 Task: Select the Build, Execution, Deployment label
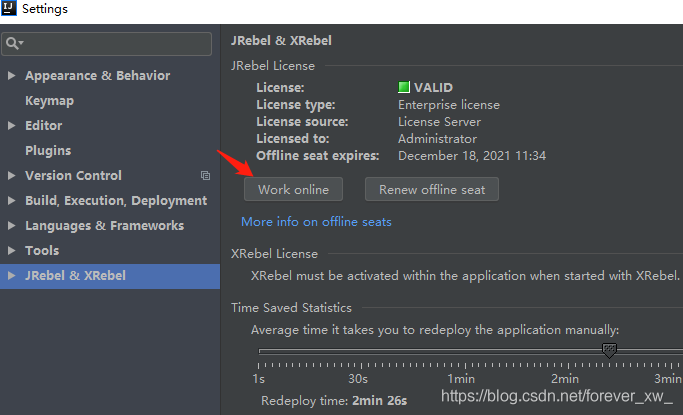tap(116, 201)
